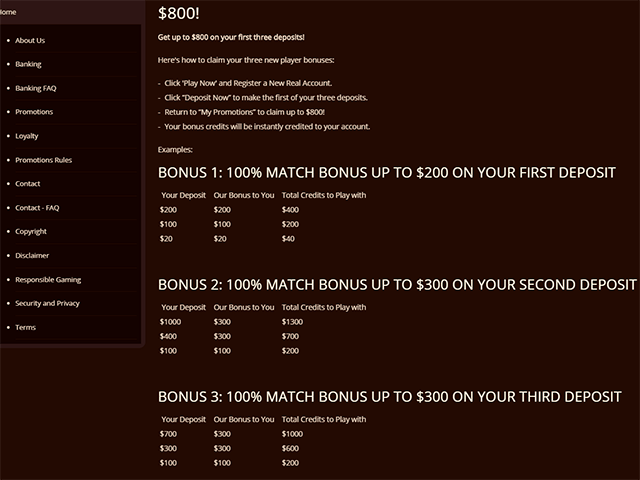Image resolution: width=640 pixels, height=480 pixels.
Task: Click the Contact sidebar link
Action: (27, 184)
